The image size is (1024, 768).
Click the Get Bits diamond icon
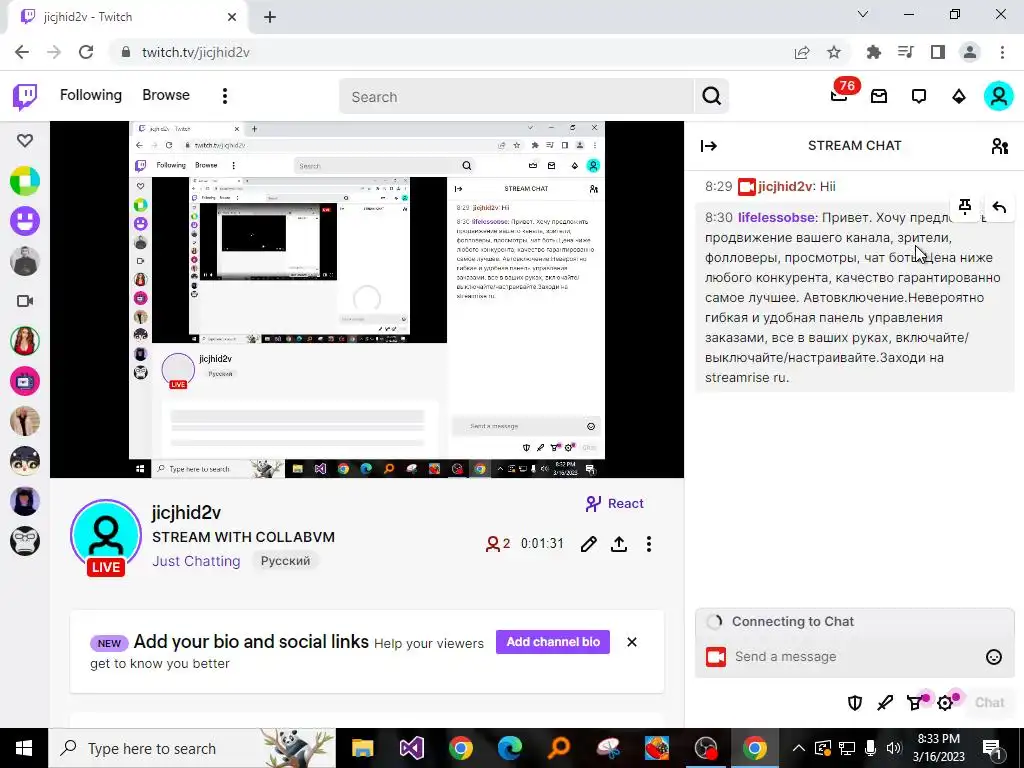click(x=959, y=97)
